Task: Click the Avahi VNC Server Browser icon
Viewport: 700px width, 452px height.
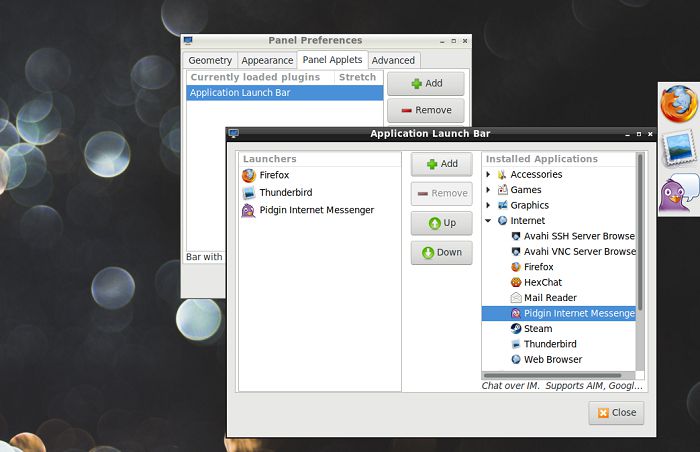Action: pyautogui.click(x=516, y=251)
